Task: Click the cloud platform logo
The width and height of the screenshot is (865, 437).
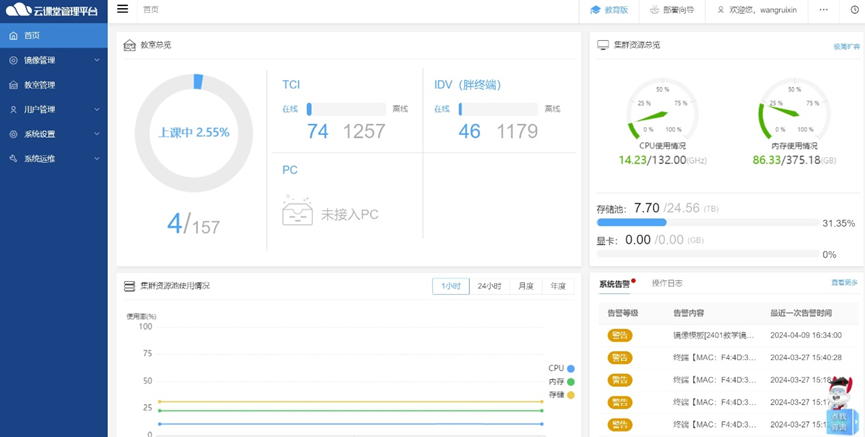Action: point(18,10)
